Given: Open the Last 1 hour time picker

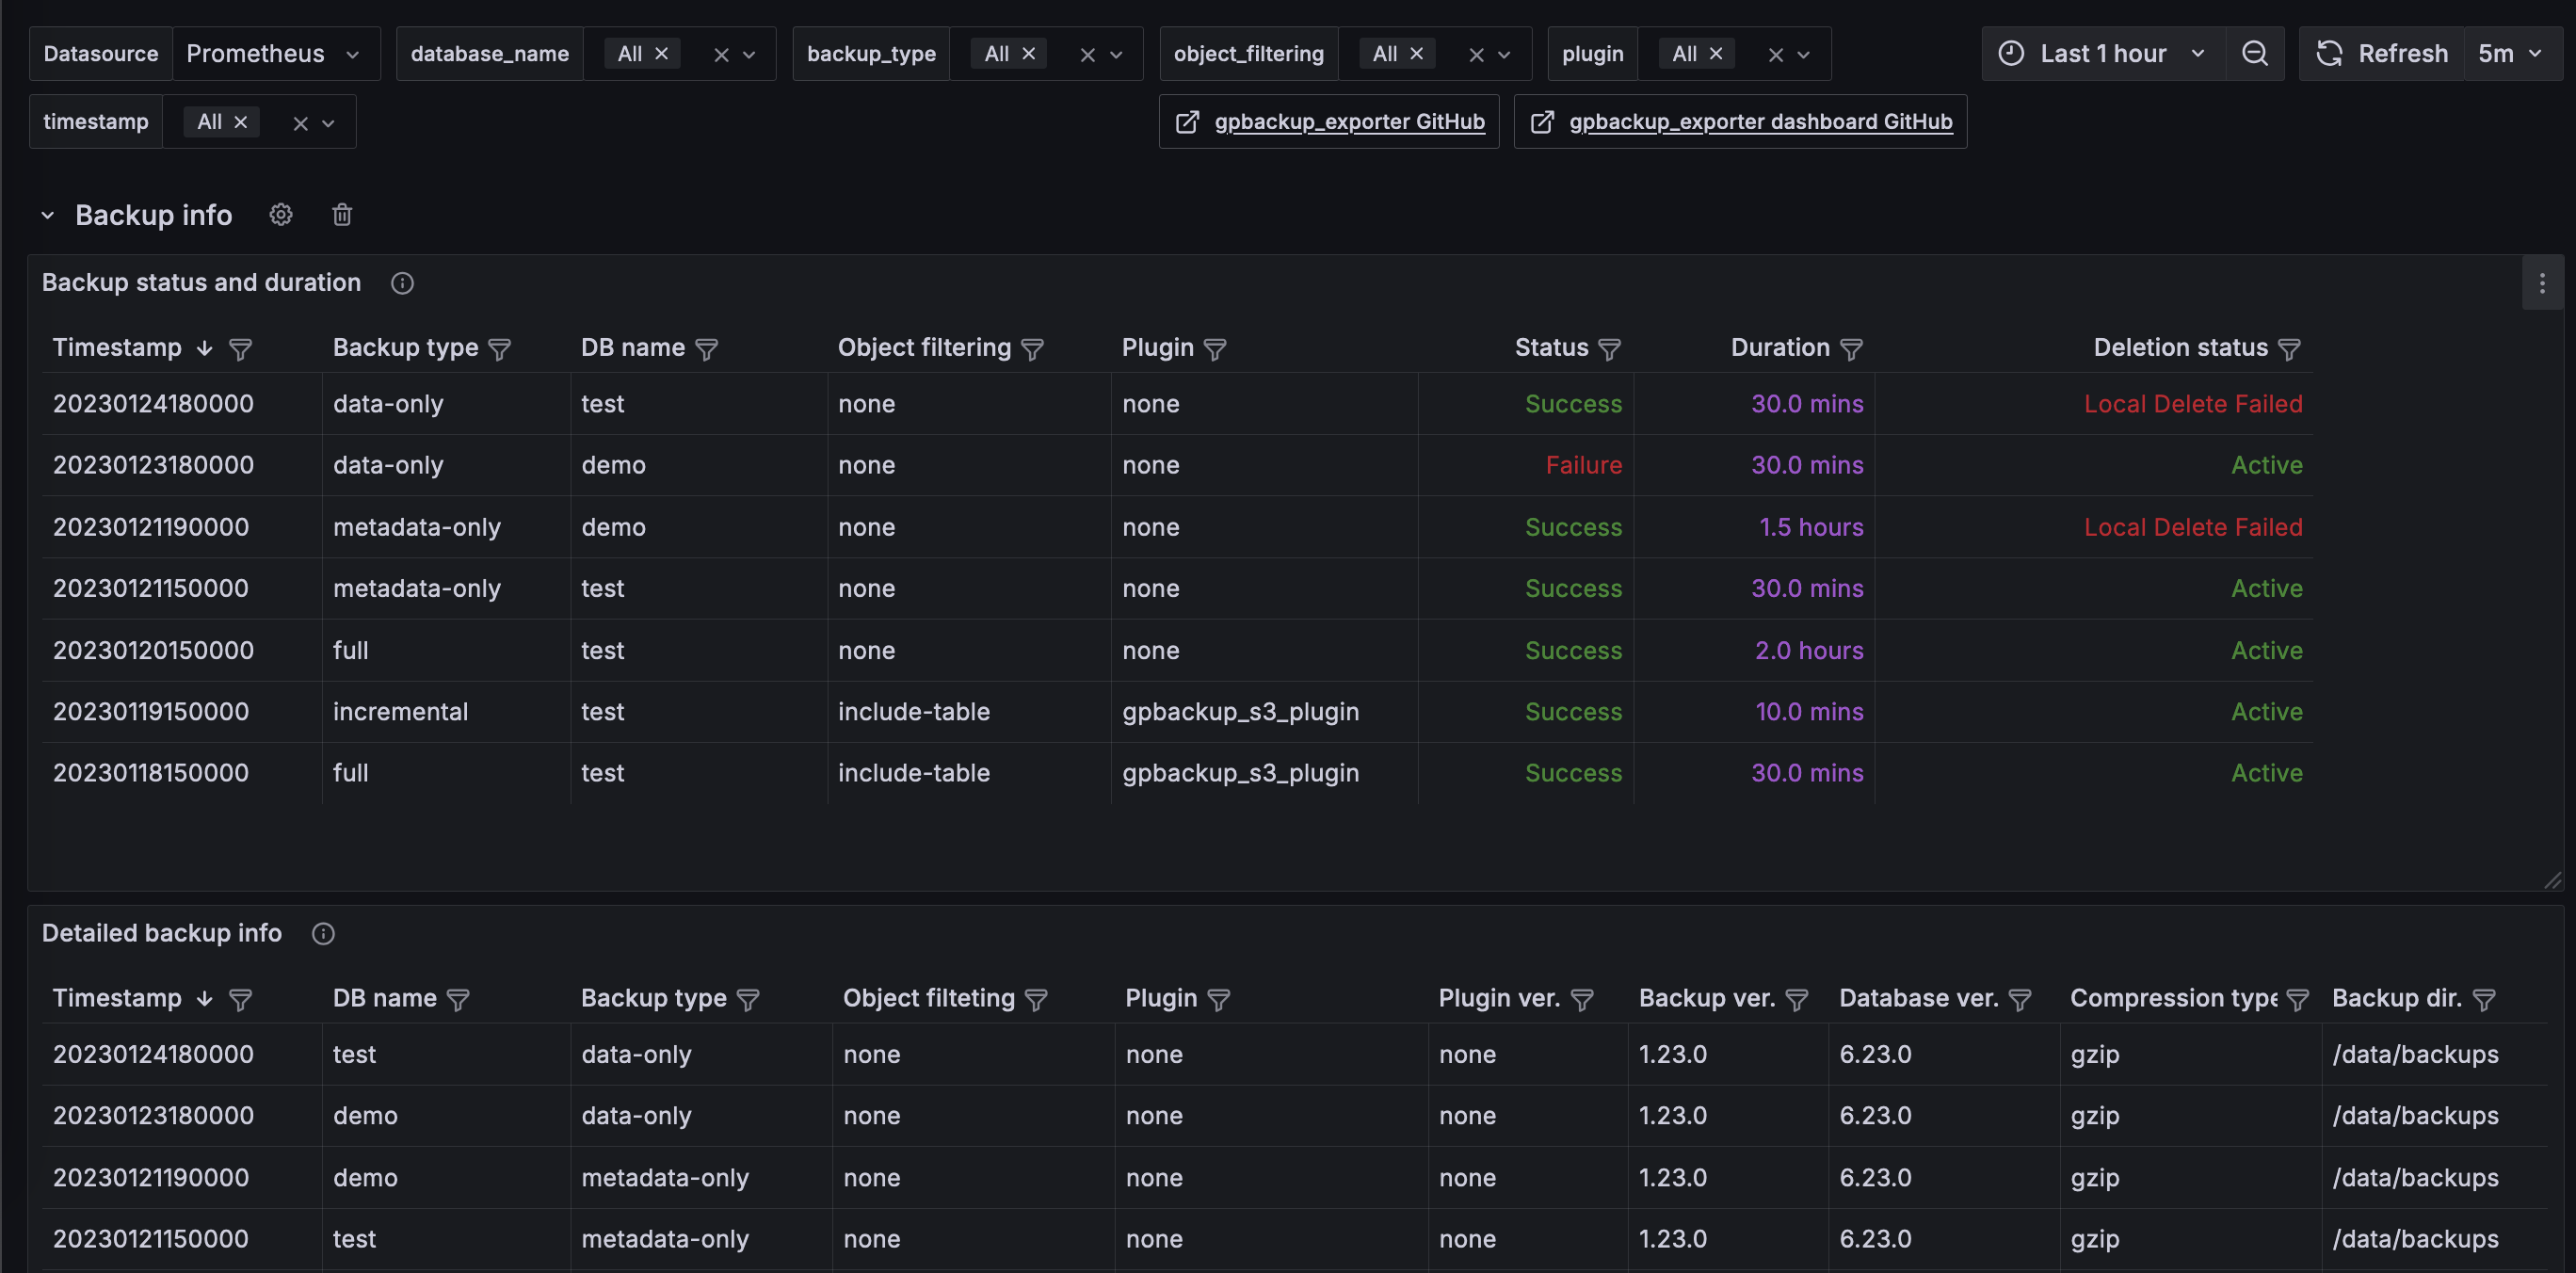Looking at the screenshot, I should tap(2102, 54).
